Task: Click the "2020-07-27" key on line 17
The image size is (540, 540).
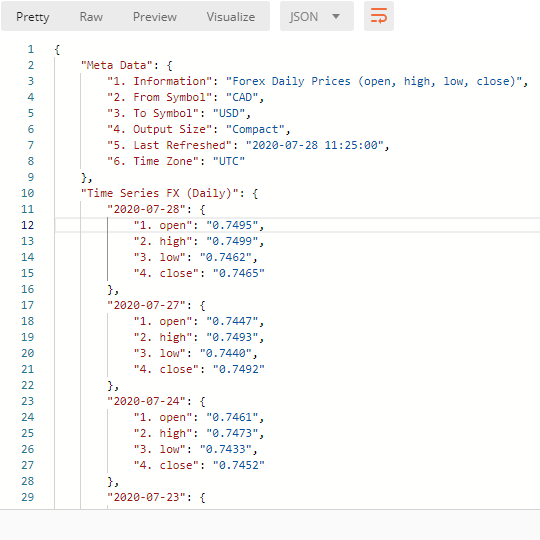Action: pyautogui.click(x=146, y=305)
